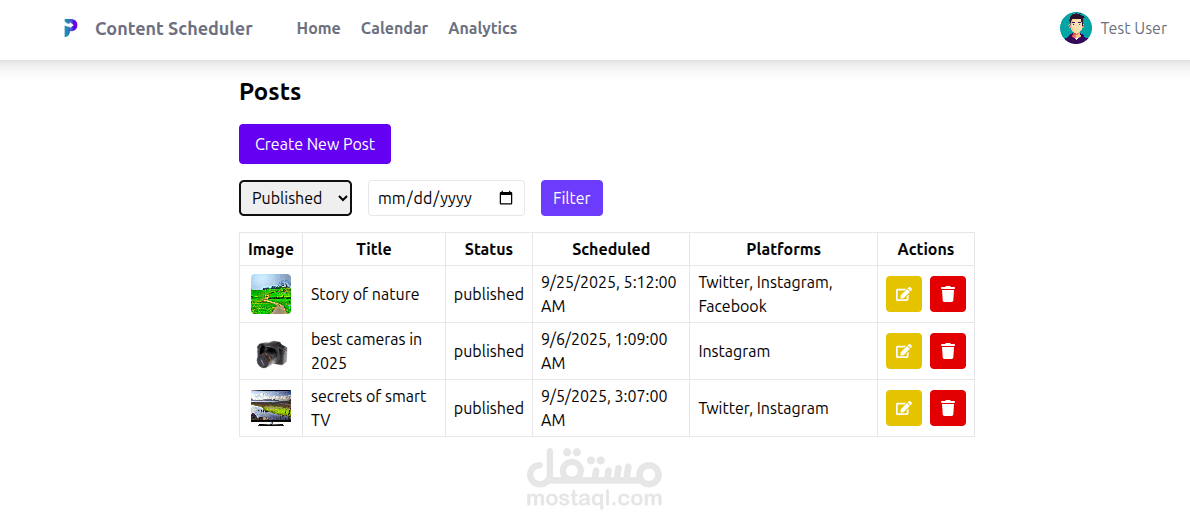Delete the secrets of smart TV post

[x=947, y=408]
